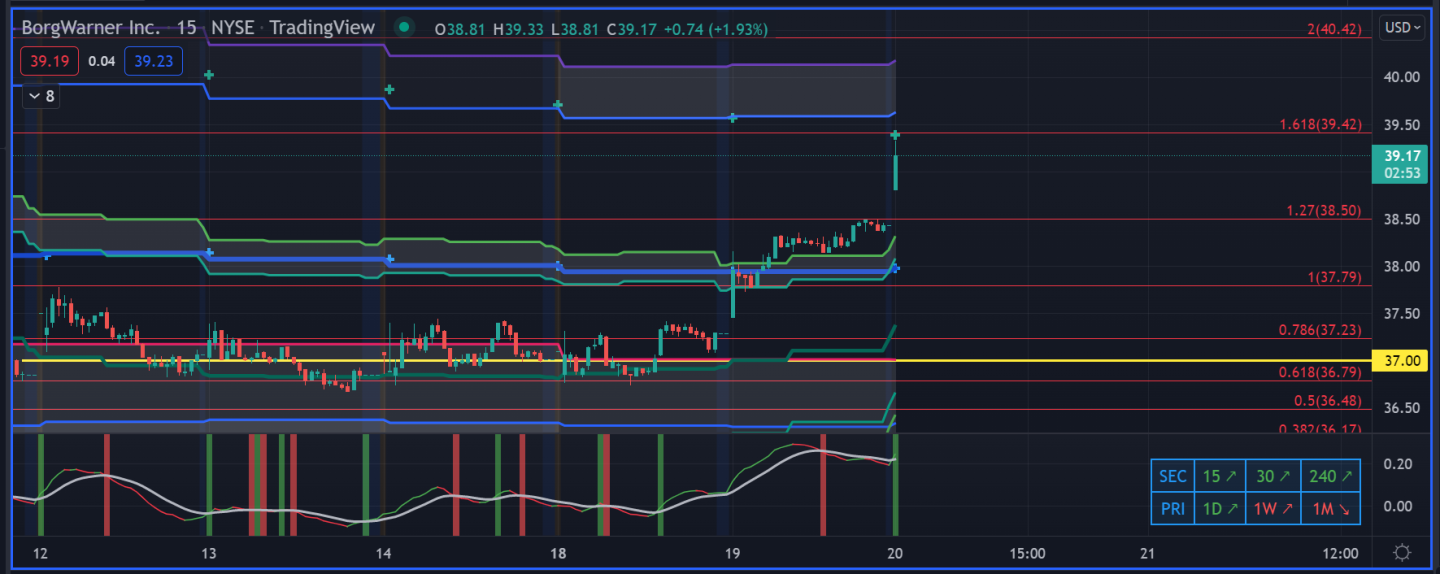The height and width of the screenshot is (574, 1440).
Task: Click the spread value 0.04
Action: [101, 61]
